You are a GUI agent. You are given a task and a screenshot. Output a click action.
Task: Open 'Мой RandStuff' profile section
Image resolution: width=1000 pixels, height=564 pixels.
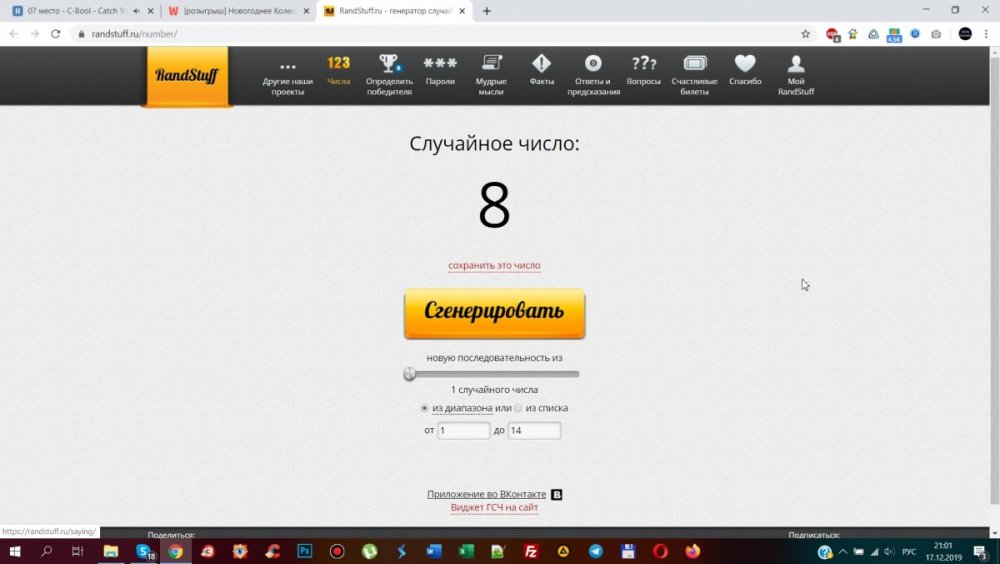point(796,76)
